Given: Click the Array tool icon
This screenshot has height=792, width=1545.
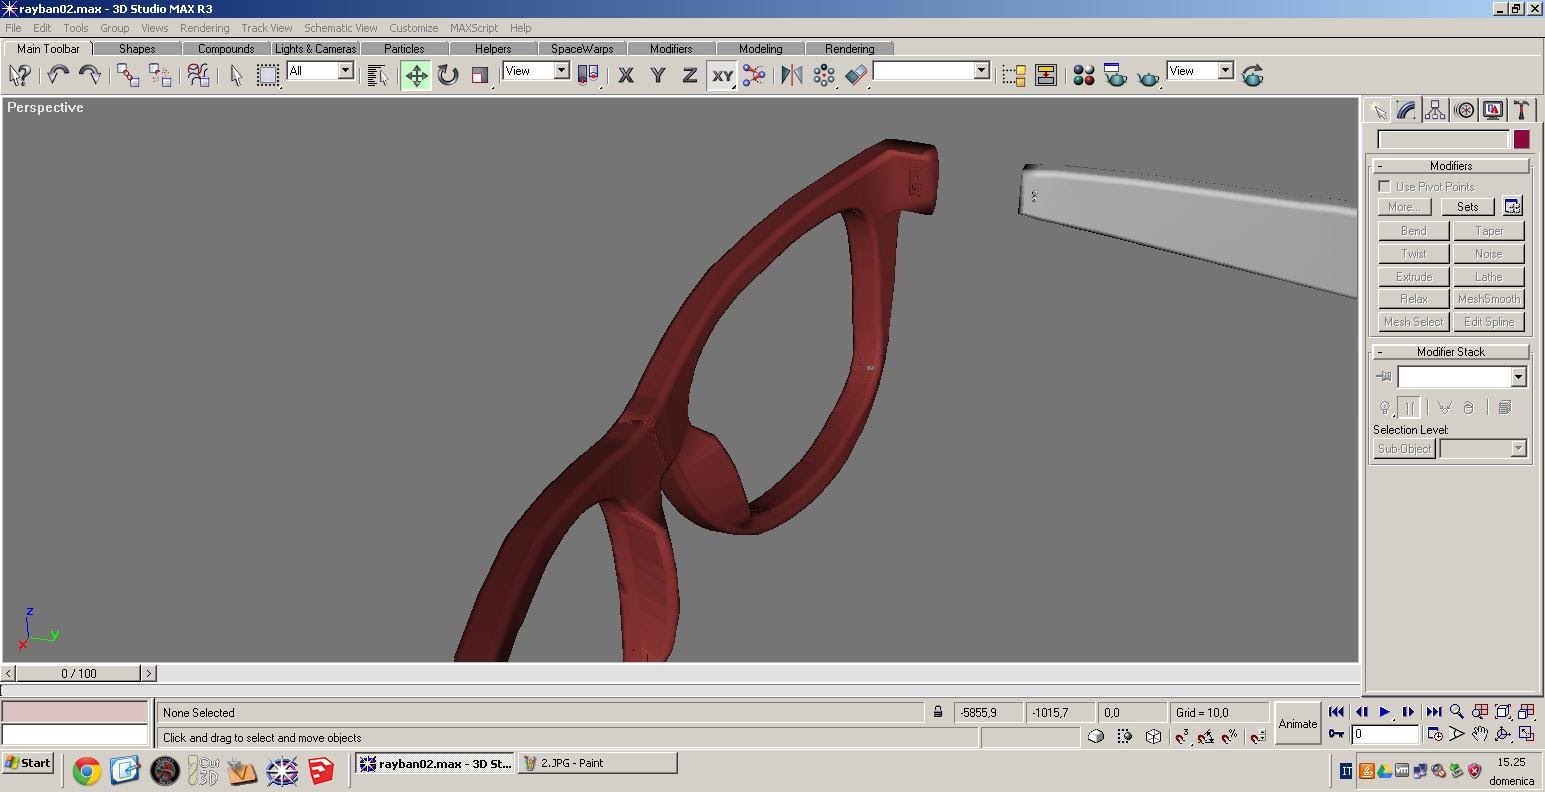Looking at the screenshot, I should click(824, 75).
